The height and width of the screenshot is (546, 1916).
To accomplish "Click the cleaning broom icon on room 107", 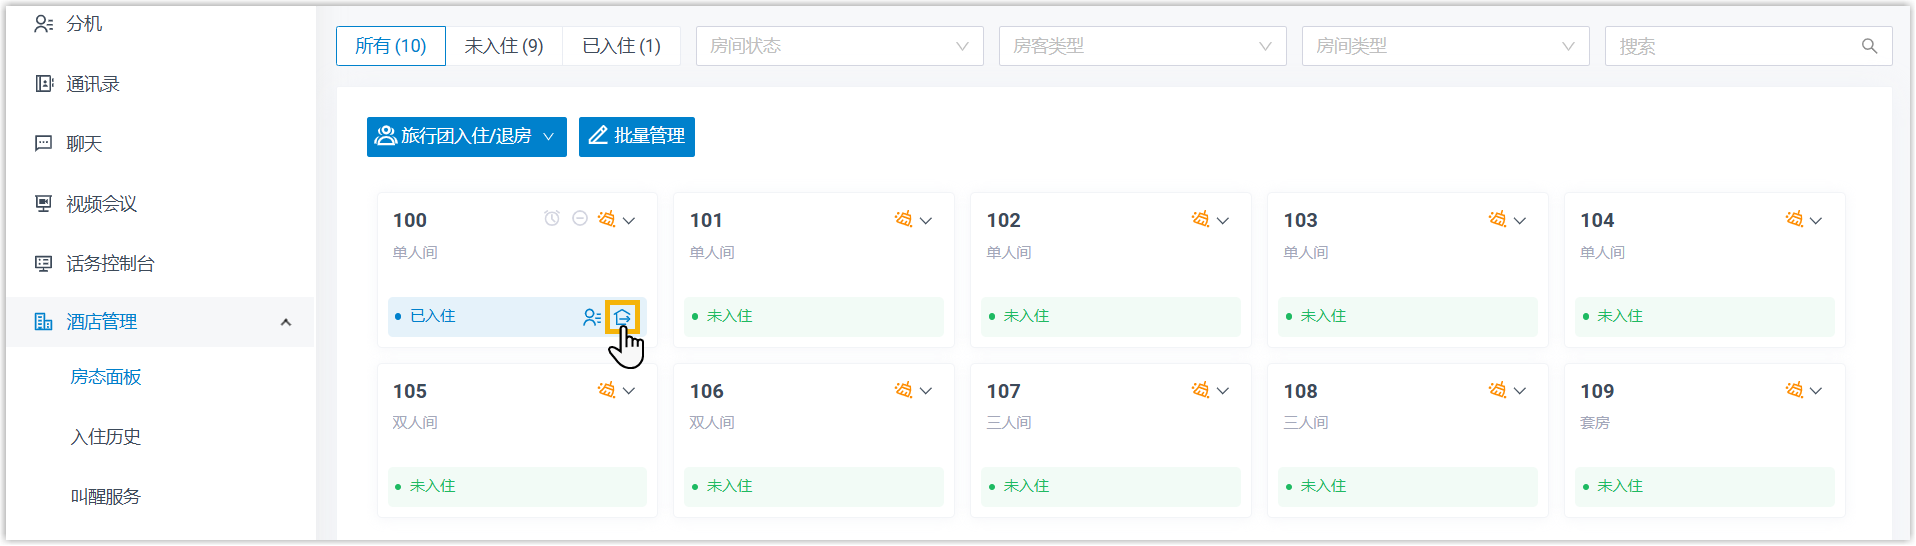I will (x=1200, y=390).
